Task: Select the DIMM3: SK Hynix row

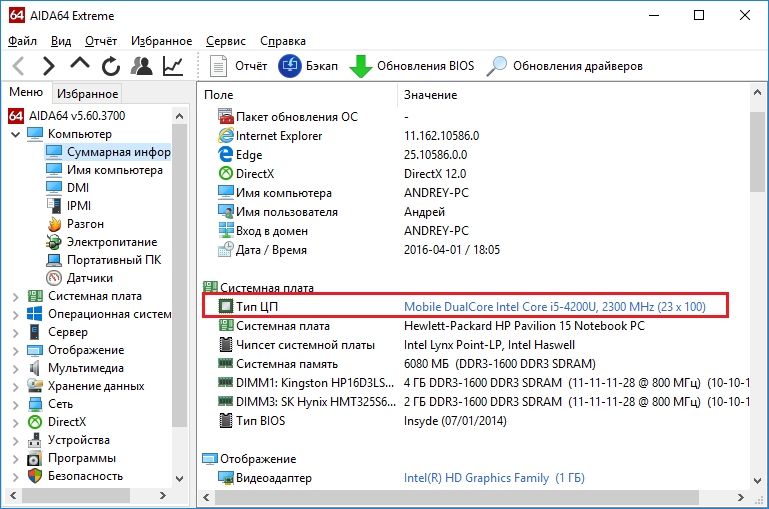Action: tap(474, 402)
